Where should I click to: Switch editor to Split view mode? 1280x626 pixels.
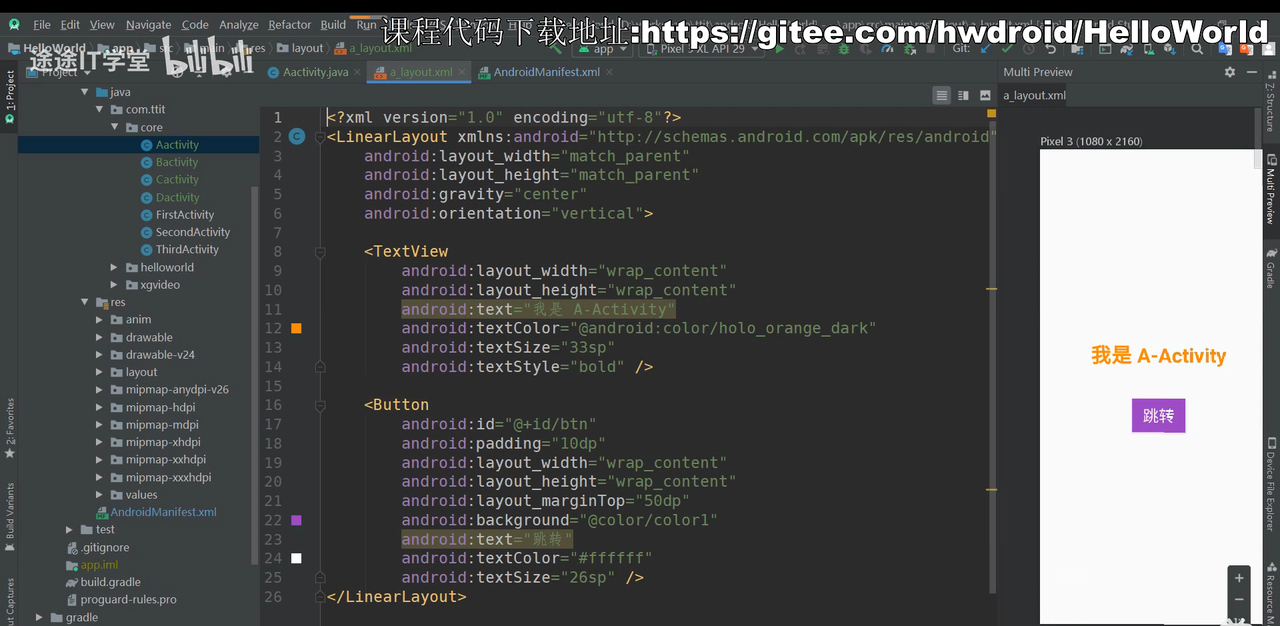point(963,95)
